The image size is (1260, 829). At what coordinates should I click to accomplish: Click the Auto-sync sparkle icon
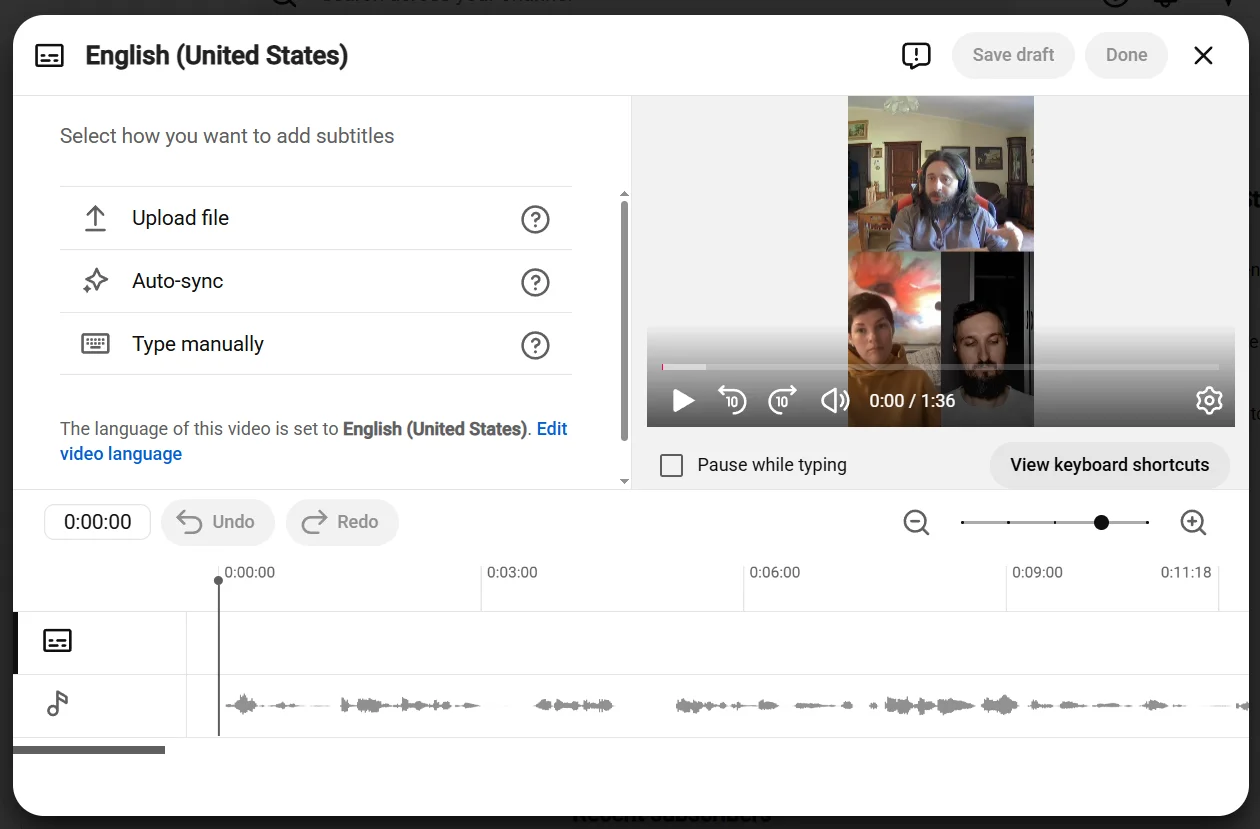(95, 281)
